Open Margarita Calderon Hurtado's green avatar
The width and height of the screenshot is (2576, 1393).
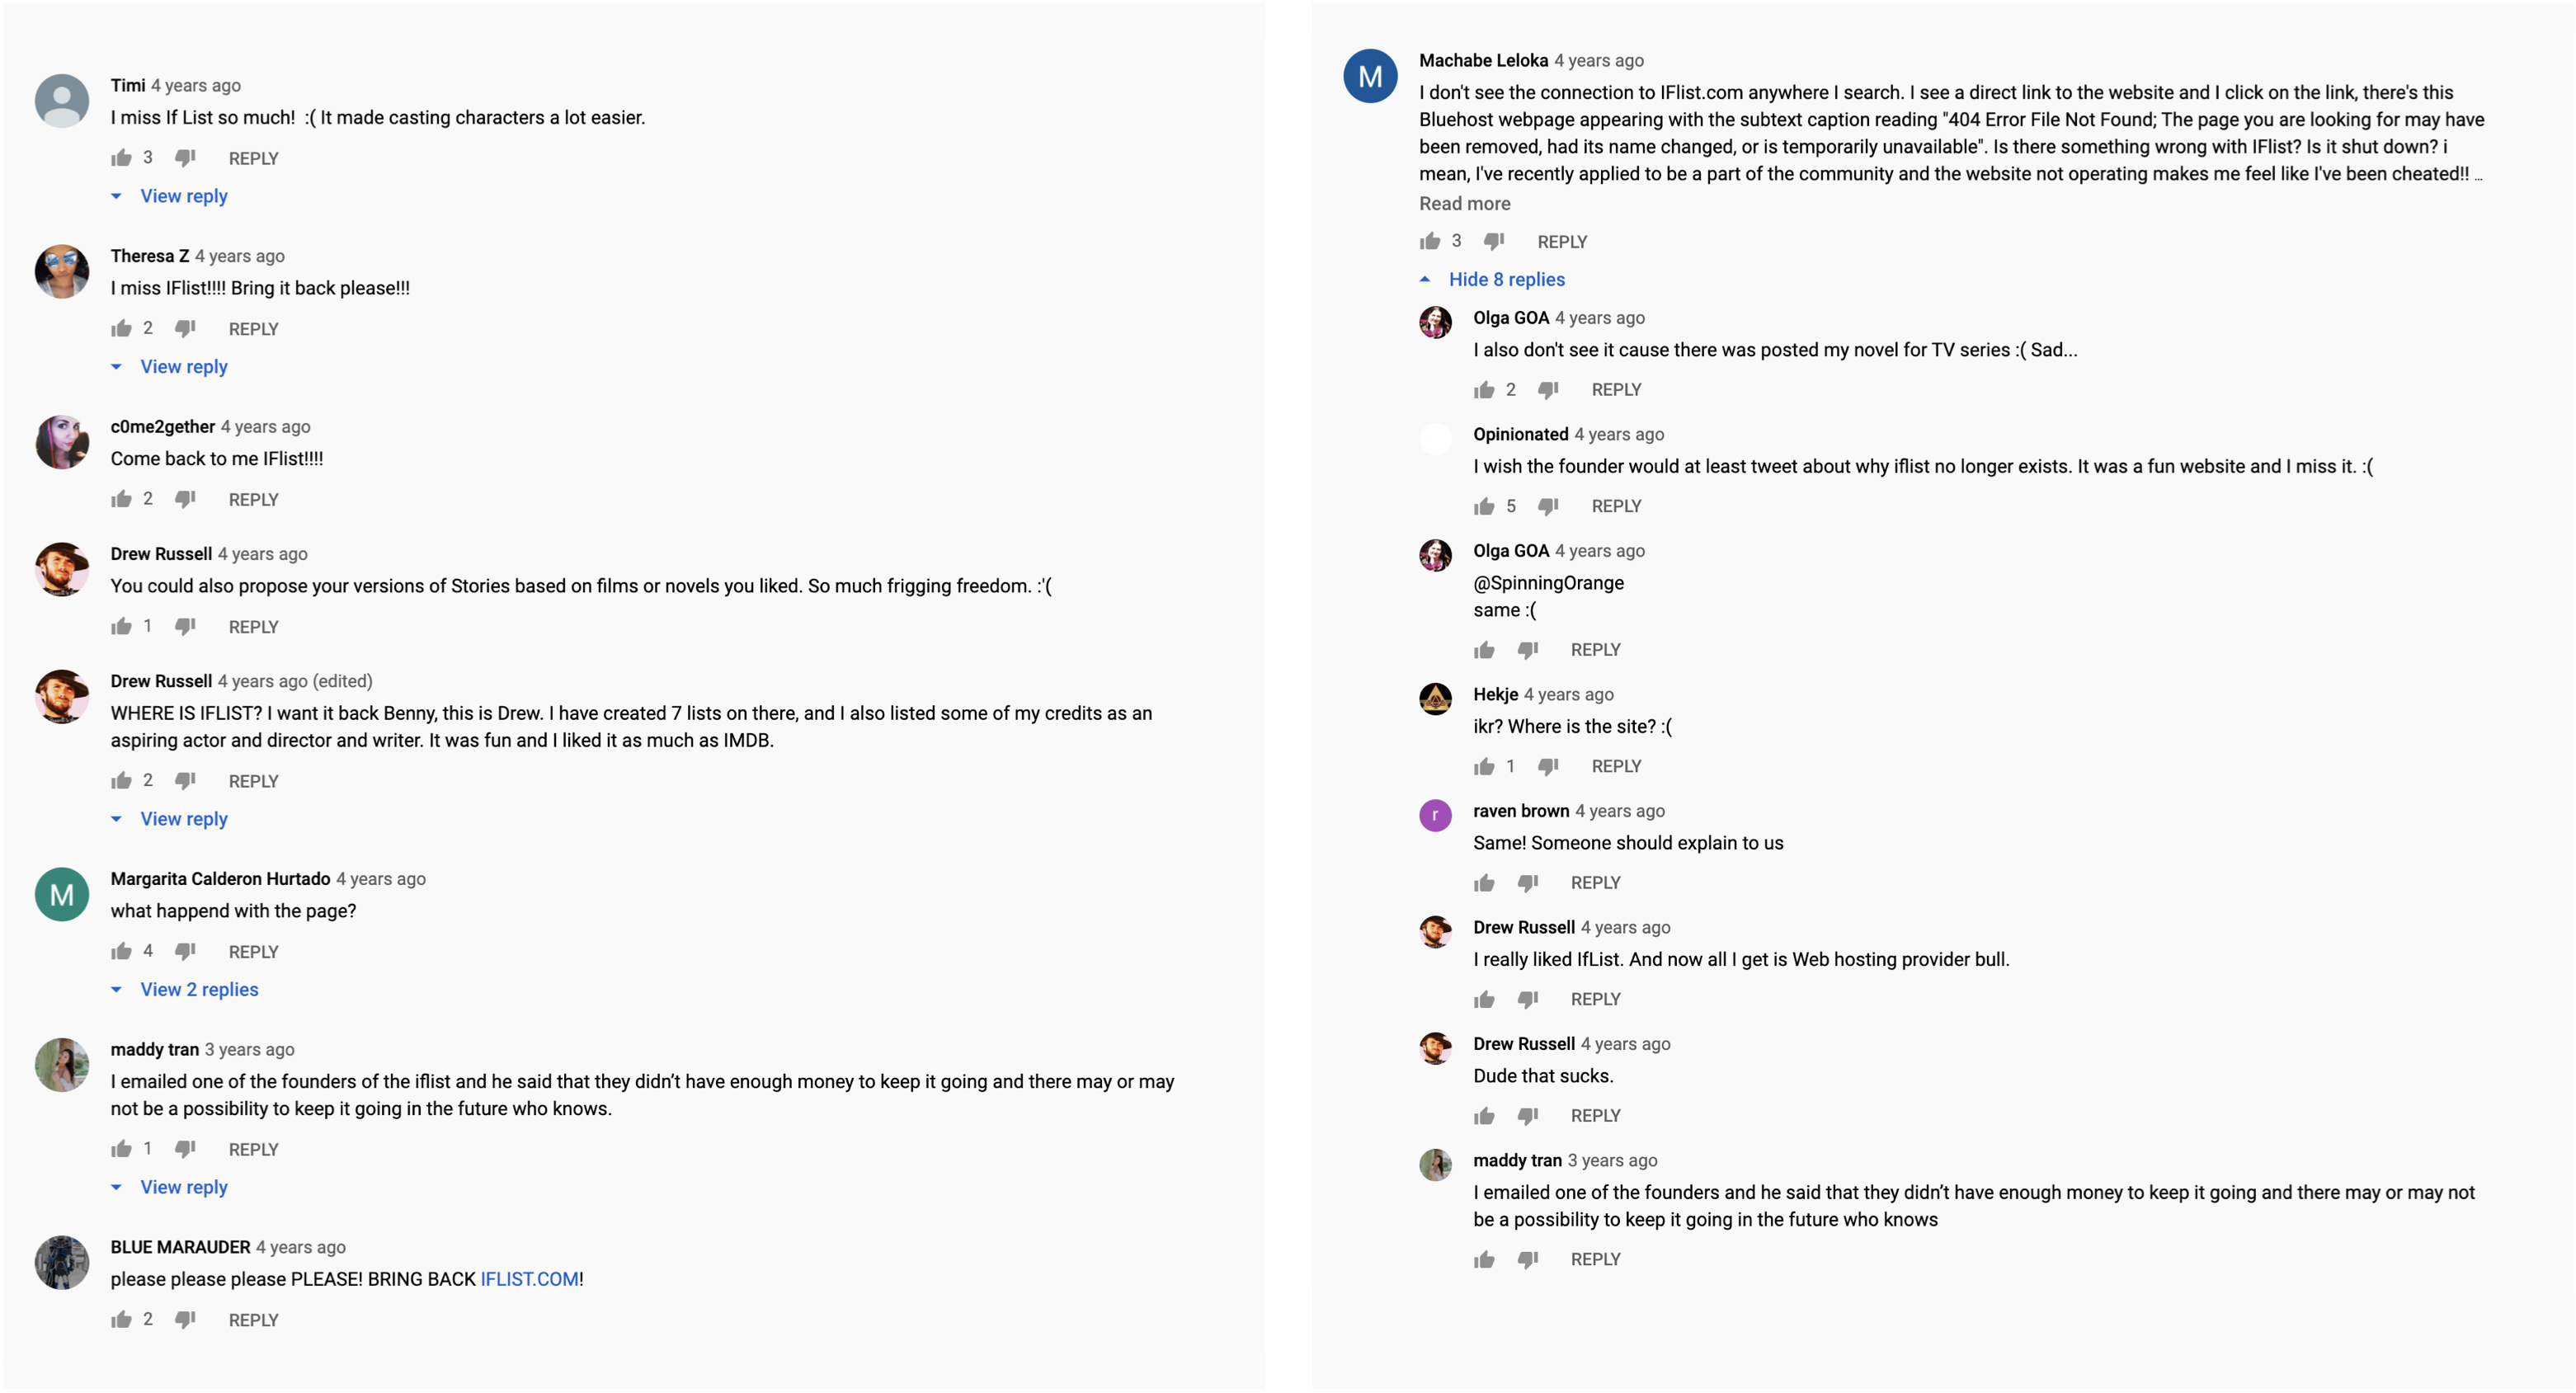[x=62, y=894]
